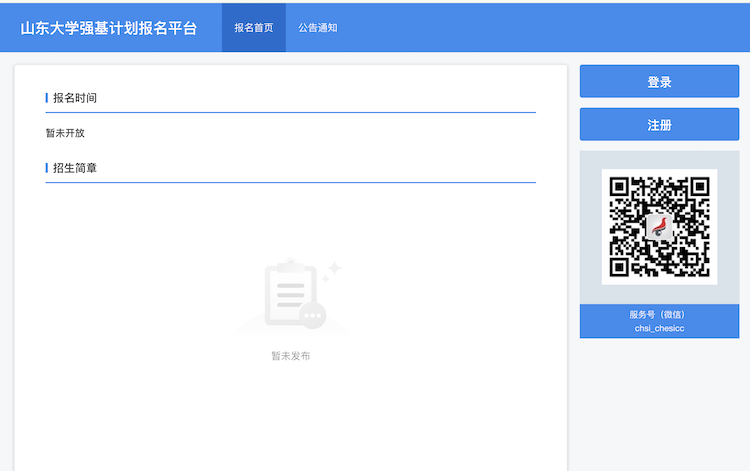This screenshot has width=750, height=471.
Task: Click the top-right corner square of QR code
Action: click(700, 186)
